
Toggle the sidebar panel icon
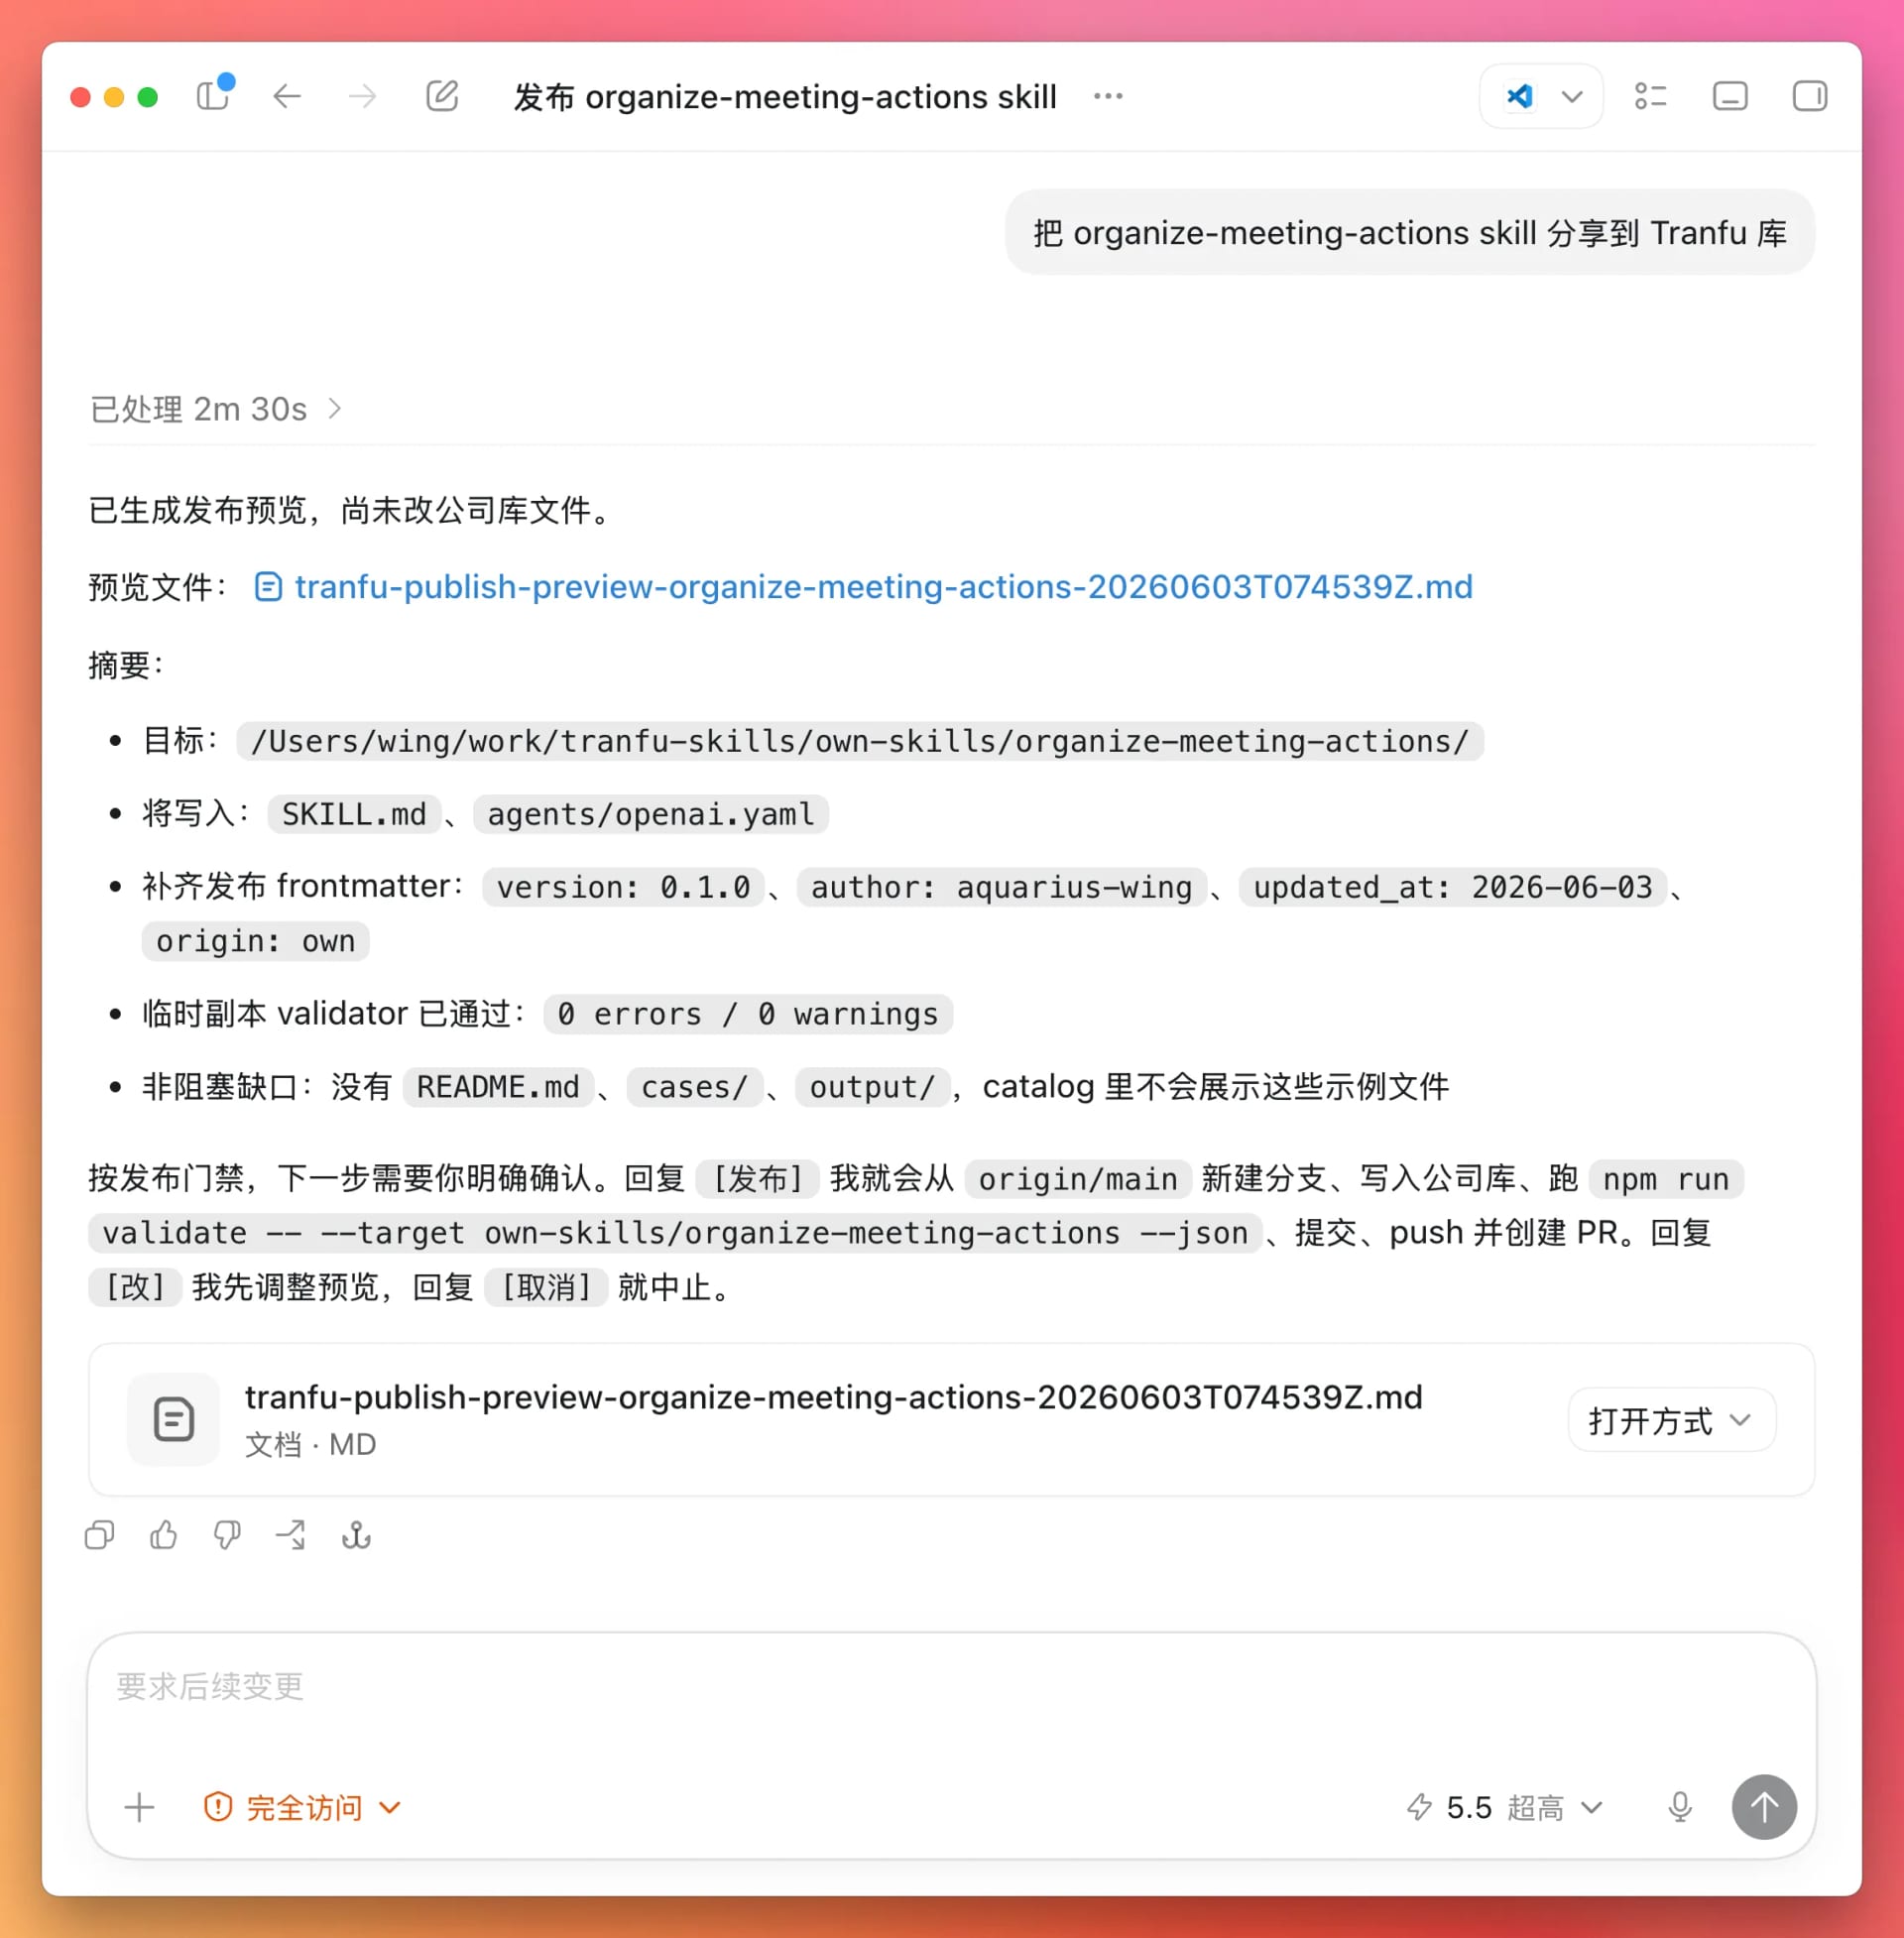click(213, 96)
